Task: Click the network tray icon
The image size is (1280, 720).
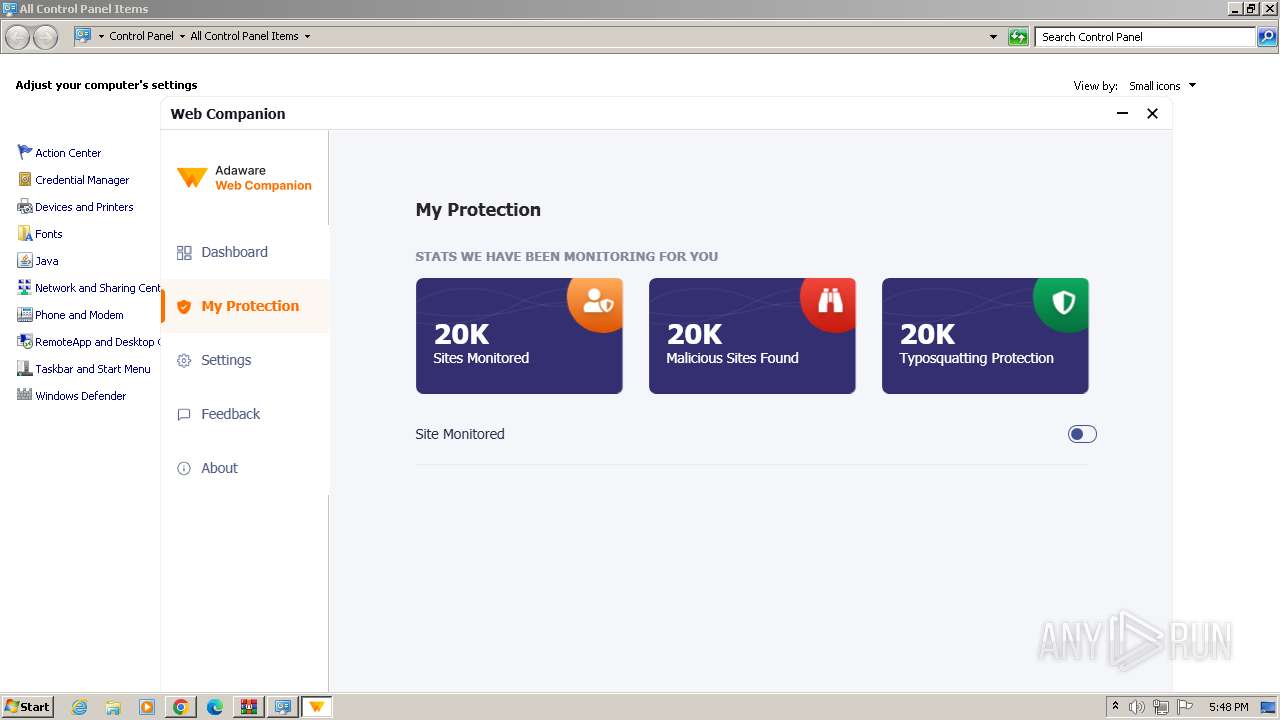Action: point(1160,707)
